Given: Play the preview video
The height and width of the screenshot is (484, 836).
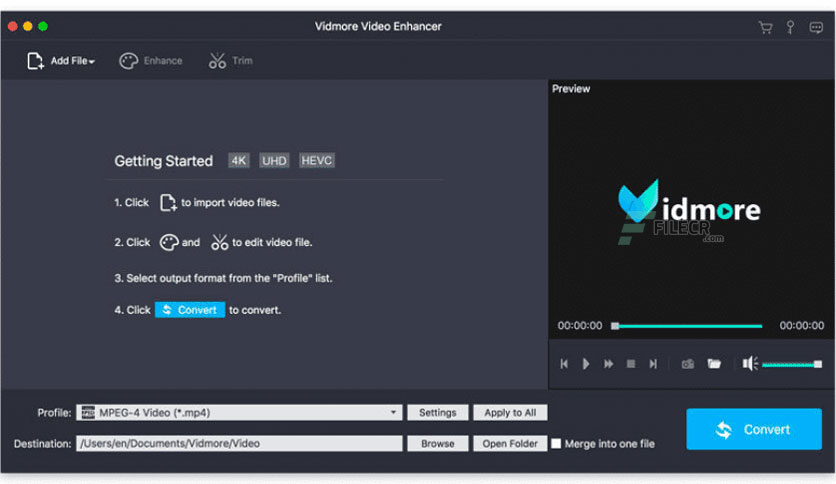Looking at the screenshot, I should pos(586,364).
